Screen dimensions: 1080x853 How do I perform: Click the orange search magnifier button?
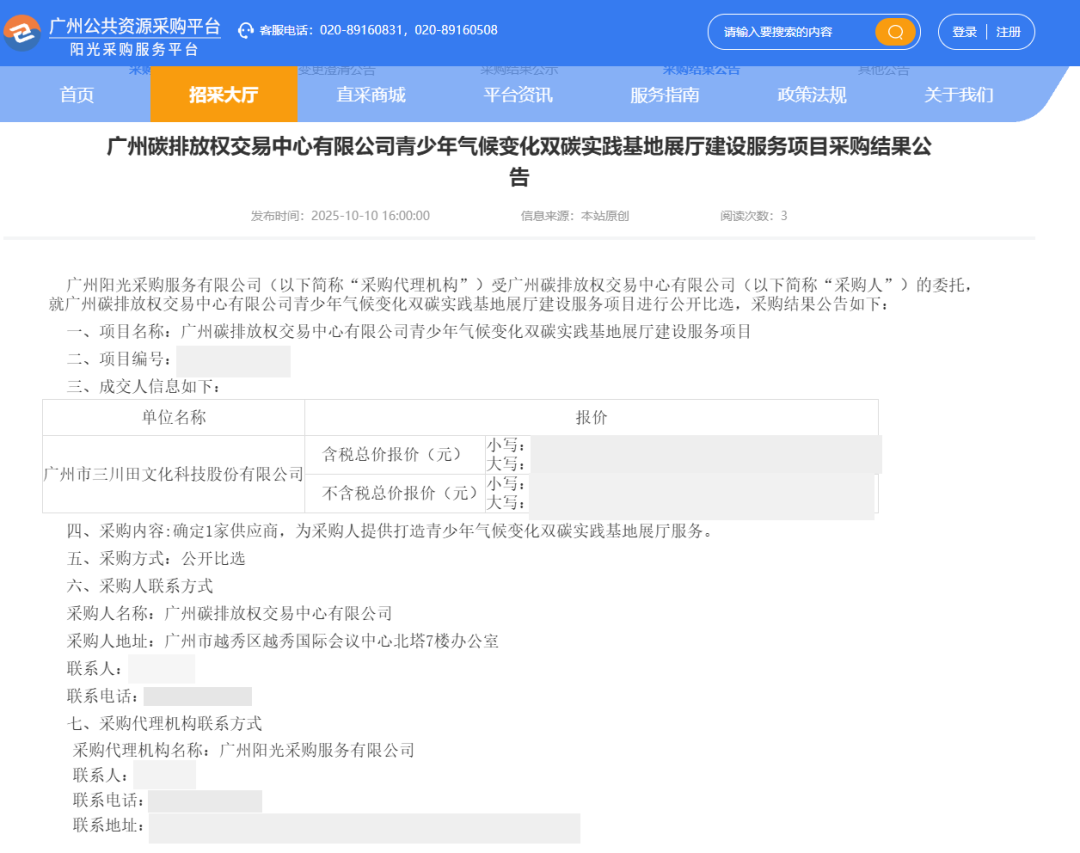click(x=895, y=32)
